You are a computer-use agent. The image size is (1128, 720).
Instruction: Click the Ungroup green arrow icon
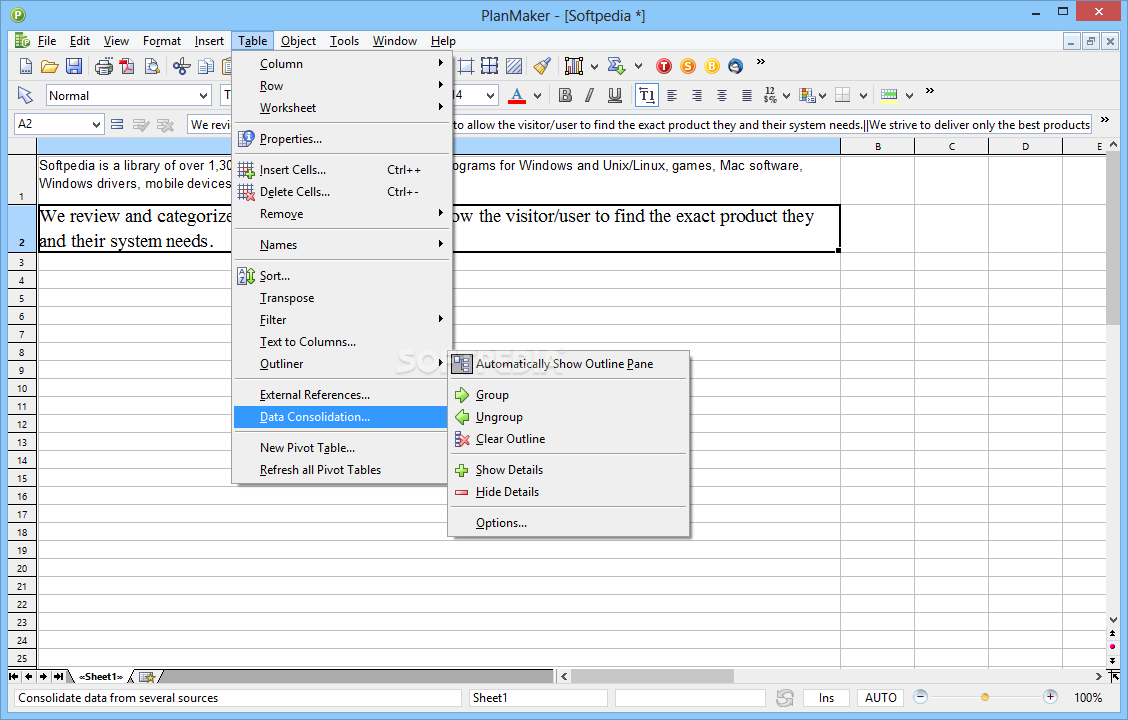click(462, 416)
